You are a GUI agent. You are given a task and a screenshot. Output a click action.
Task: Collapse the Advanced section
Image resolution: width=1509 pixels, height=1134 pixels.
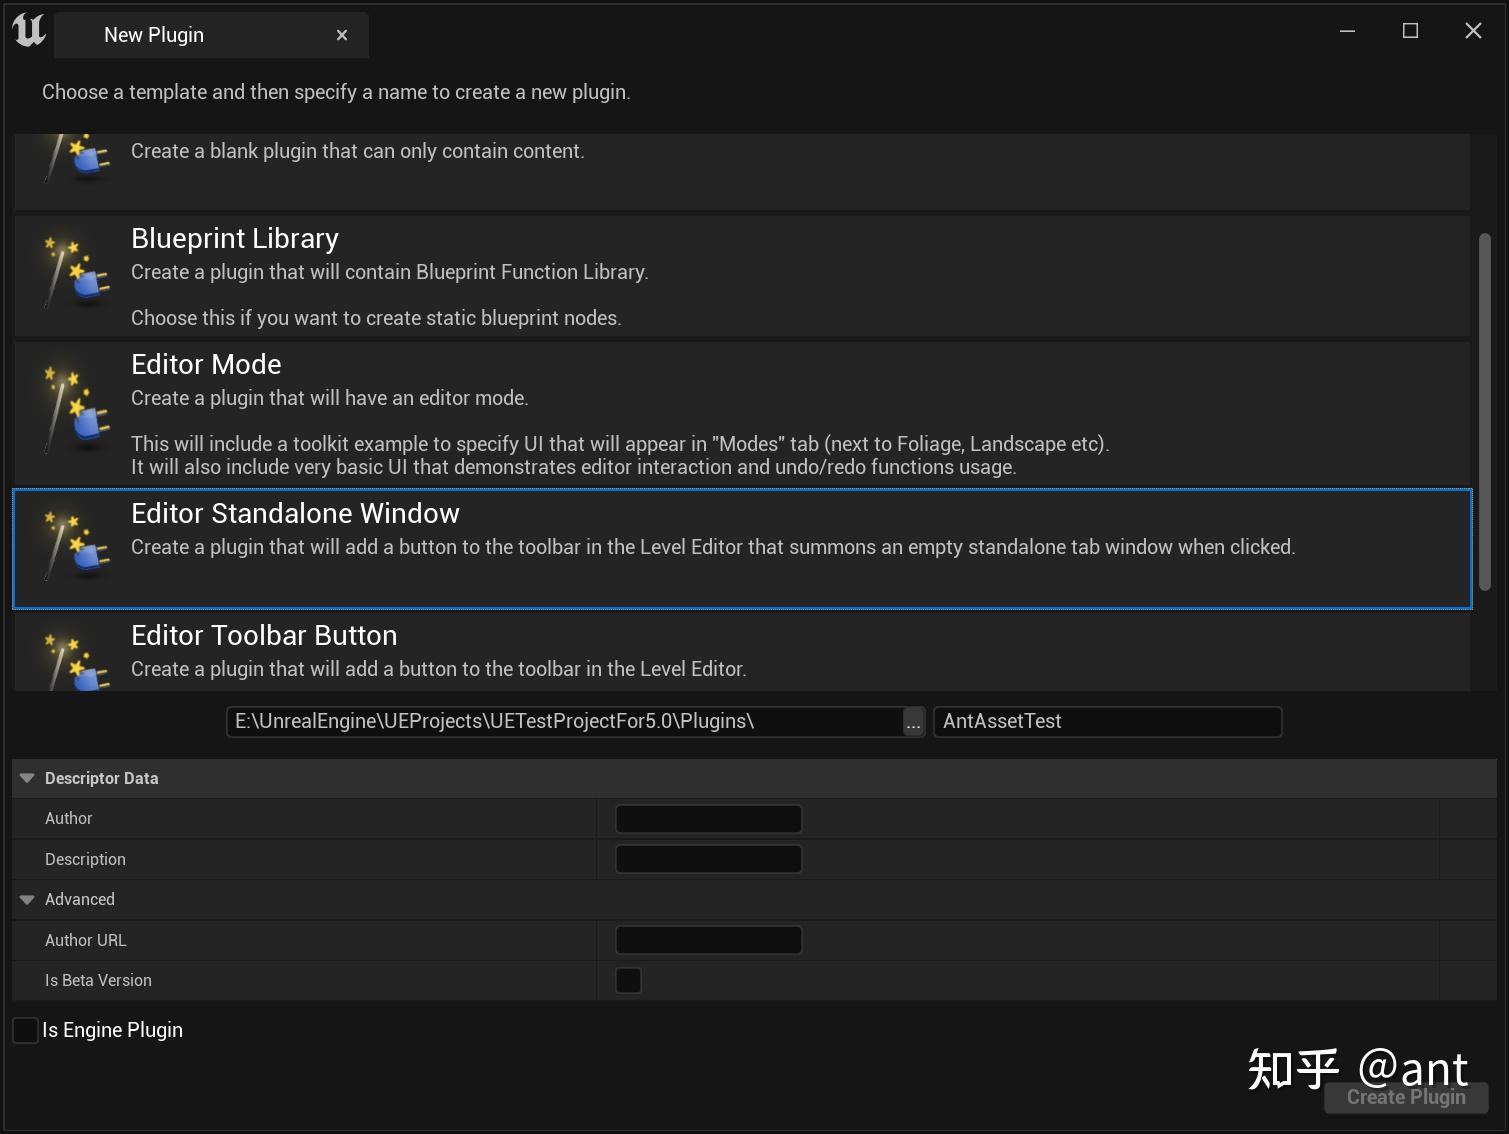pos(27,899)
